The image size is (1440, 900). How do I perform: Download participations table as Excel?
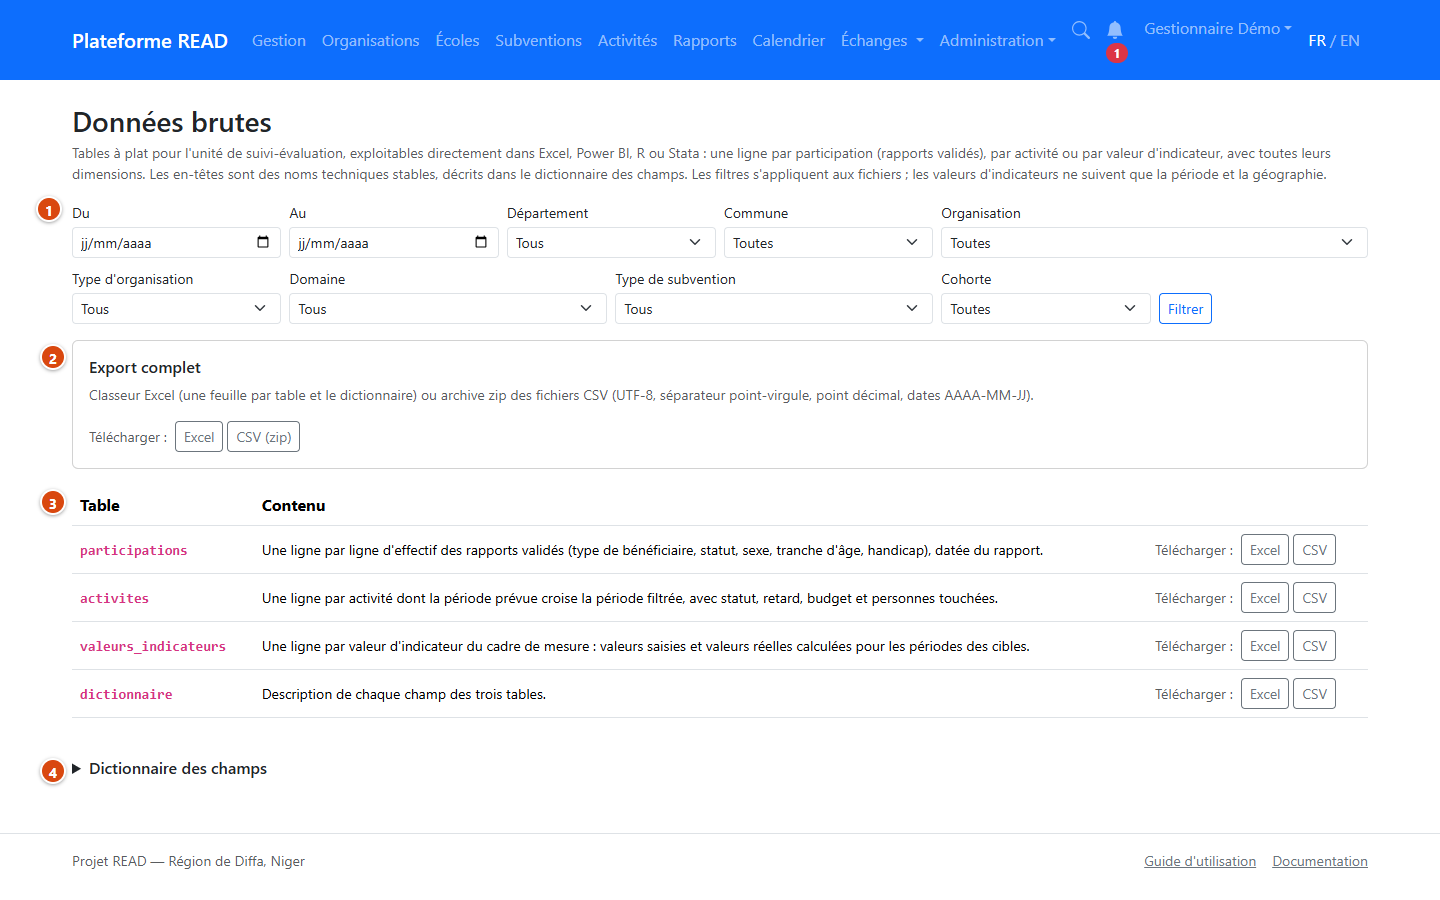(x=1265, y=550)
